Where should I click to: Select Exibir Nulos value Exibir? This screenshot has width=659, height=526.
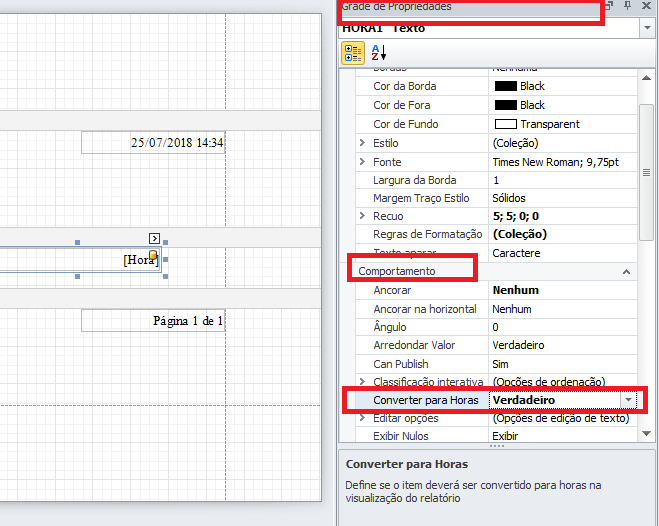[563, 436]
